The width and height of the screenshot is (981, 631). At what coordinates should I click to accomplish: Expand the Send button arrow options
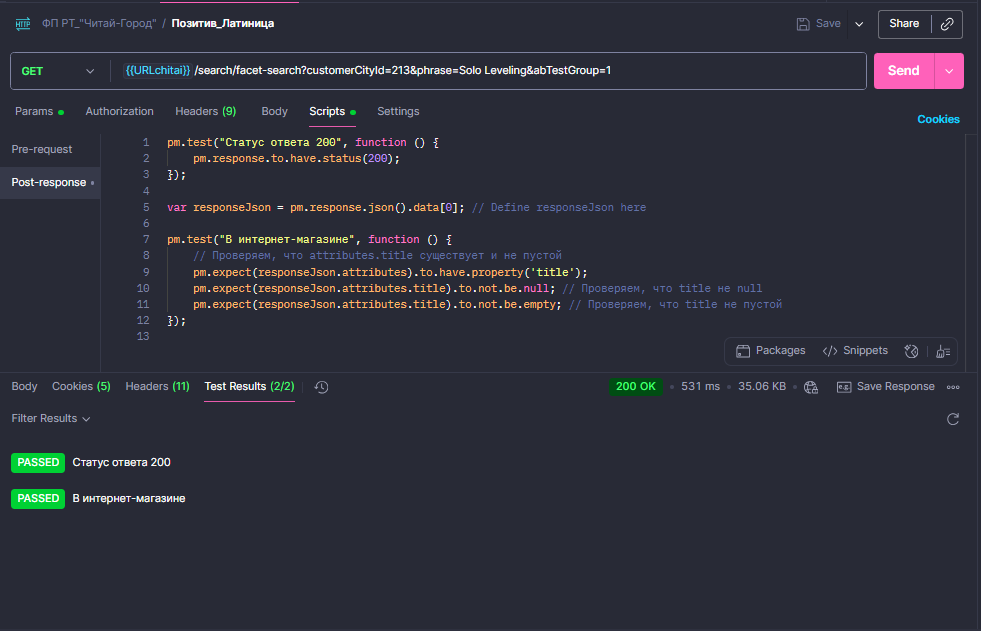point(949,71)
